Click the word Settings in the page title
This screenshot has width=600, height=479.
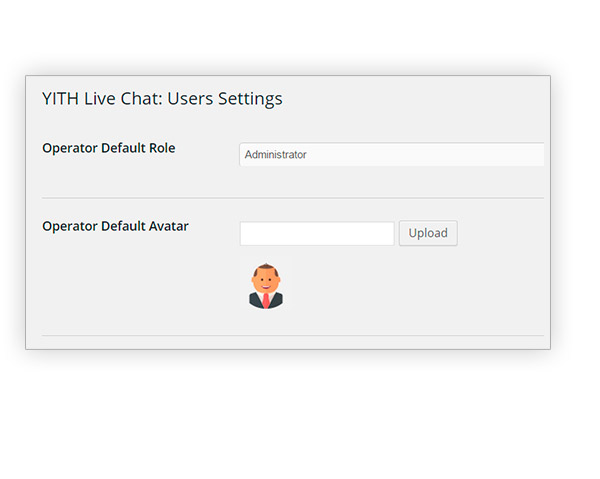click(250, 99)
